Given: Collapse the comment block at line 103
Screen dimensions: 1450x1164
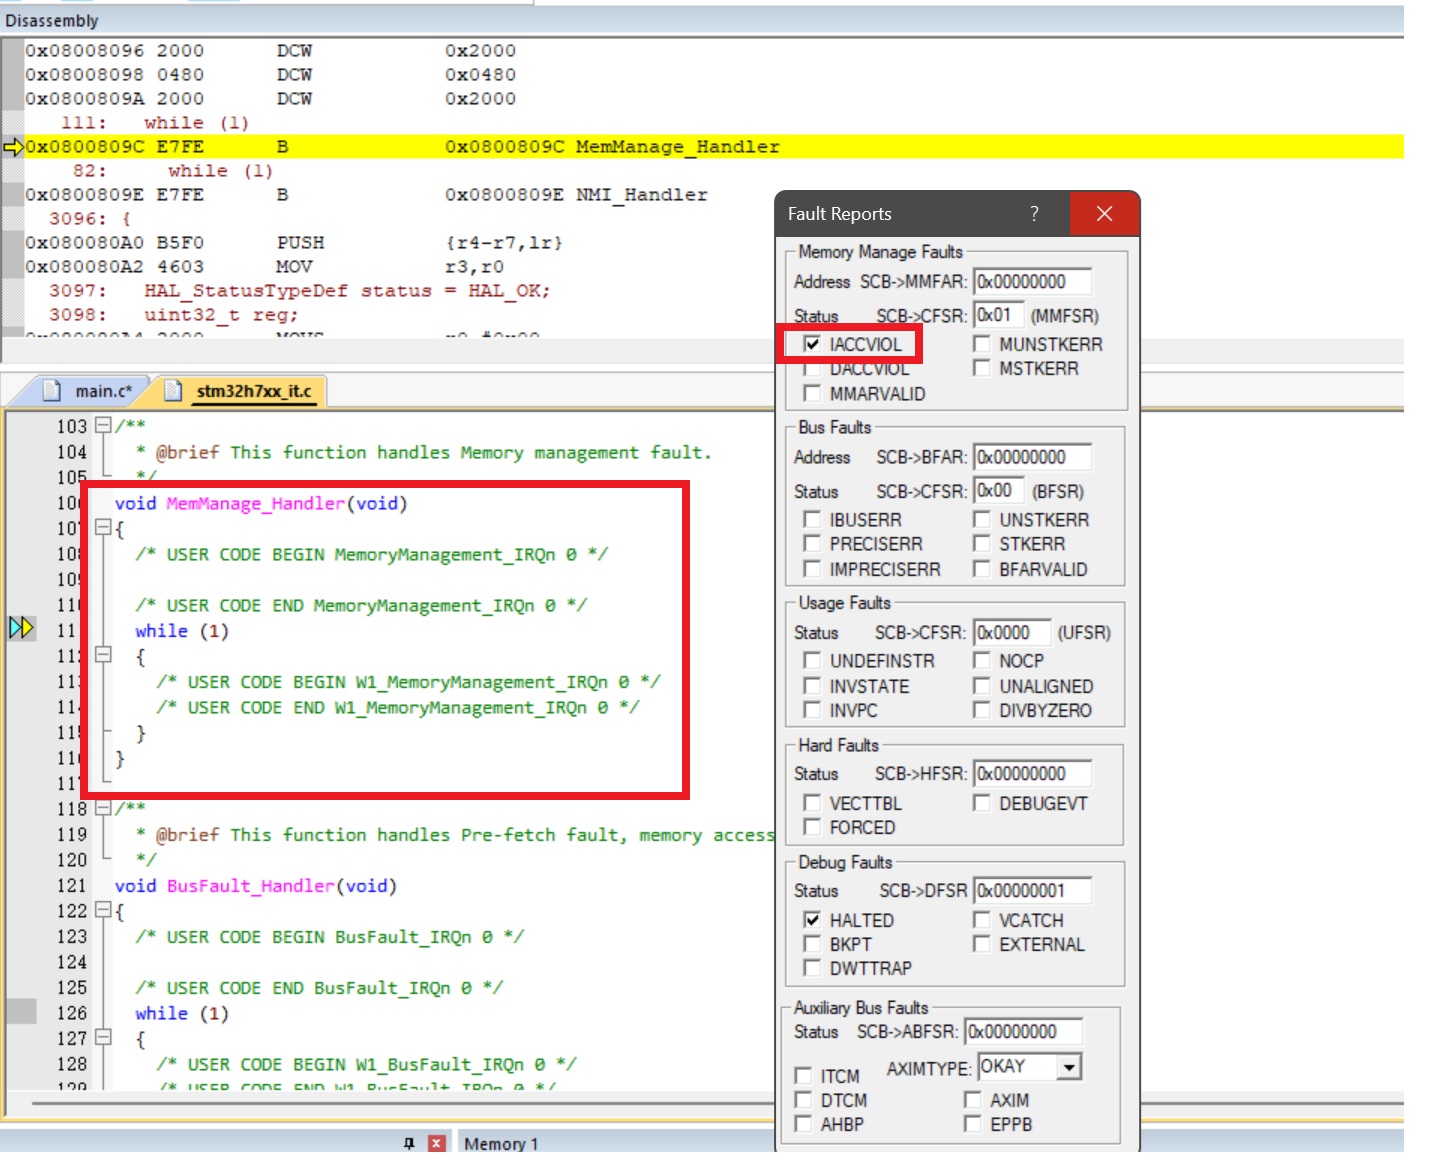Looking at the screenshot, I should click(x=103, y=426).
